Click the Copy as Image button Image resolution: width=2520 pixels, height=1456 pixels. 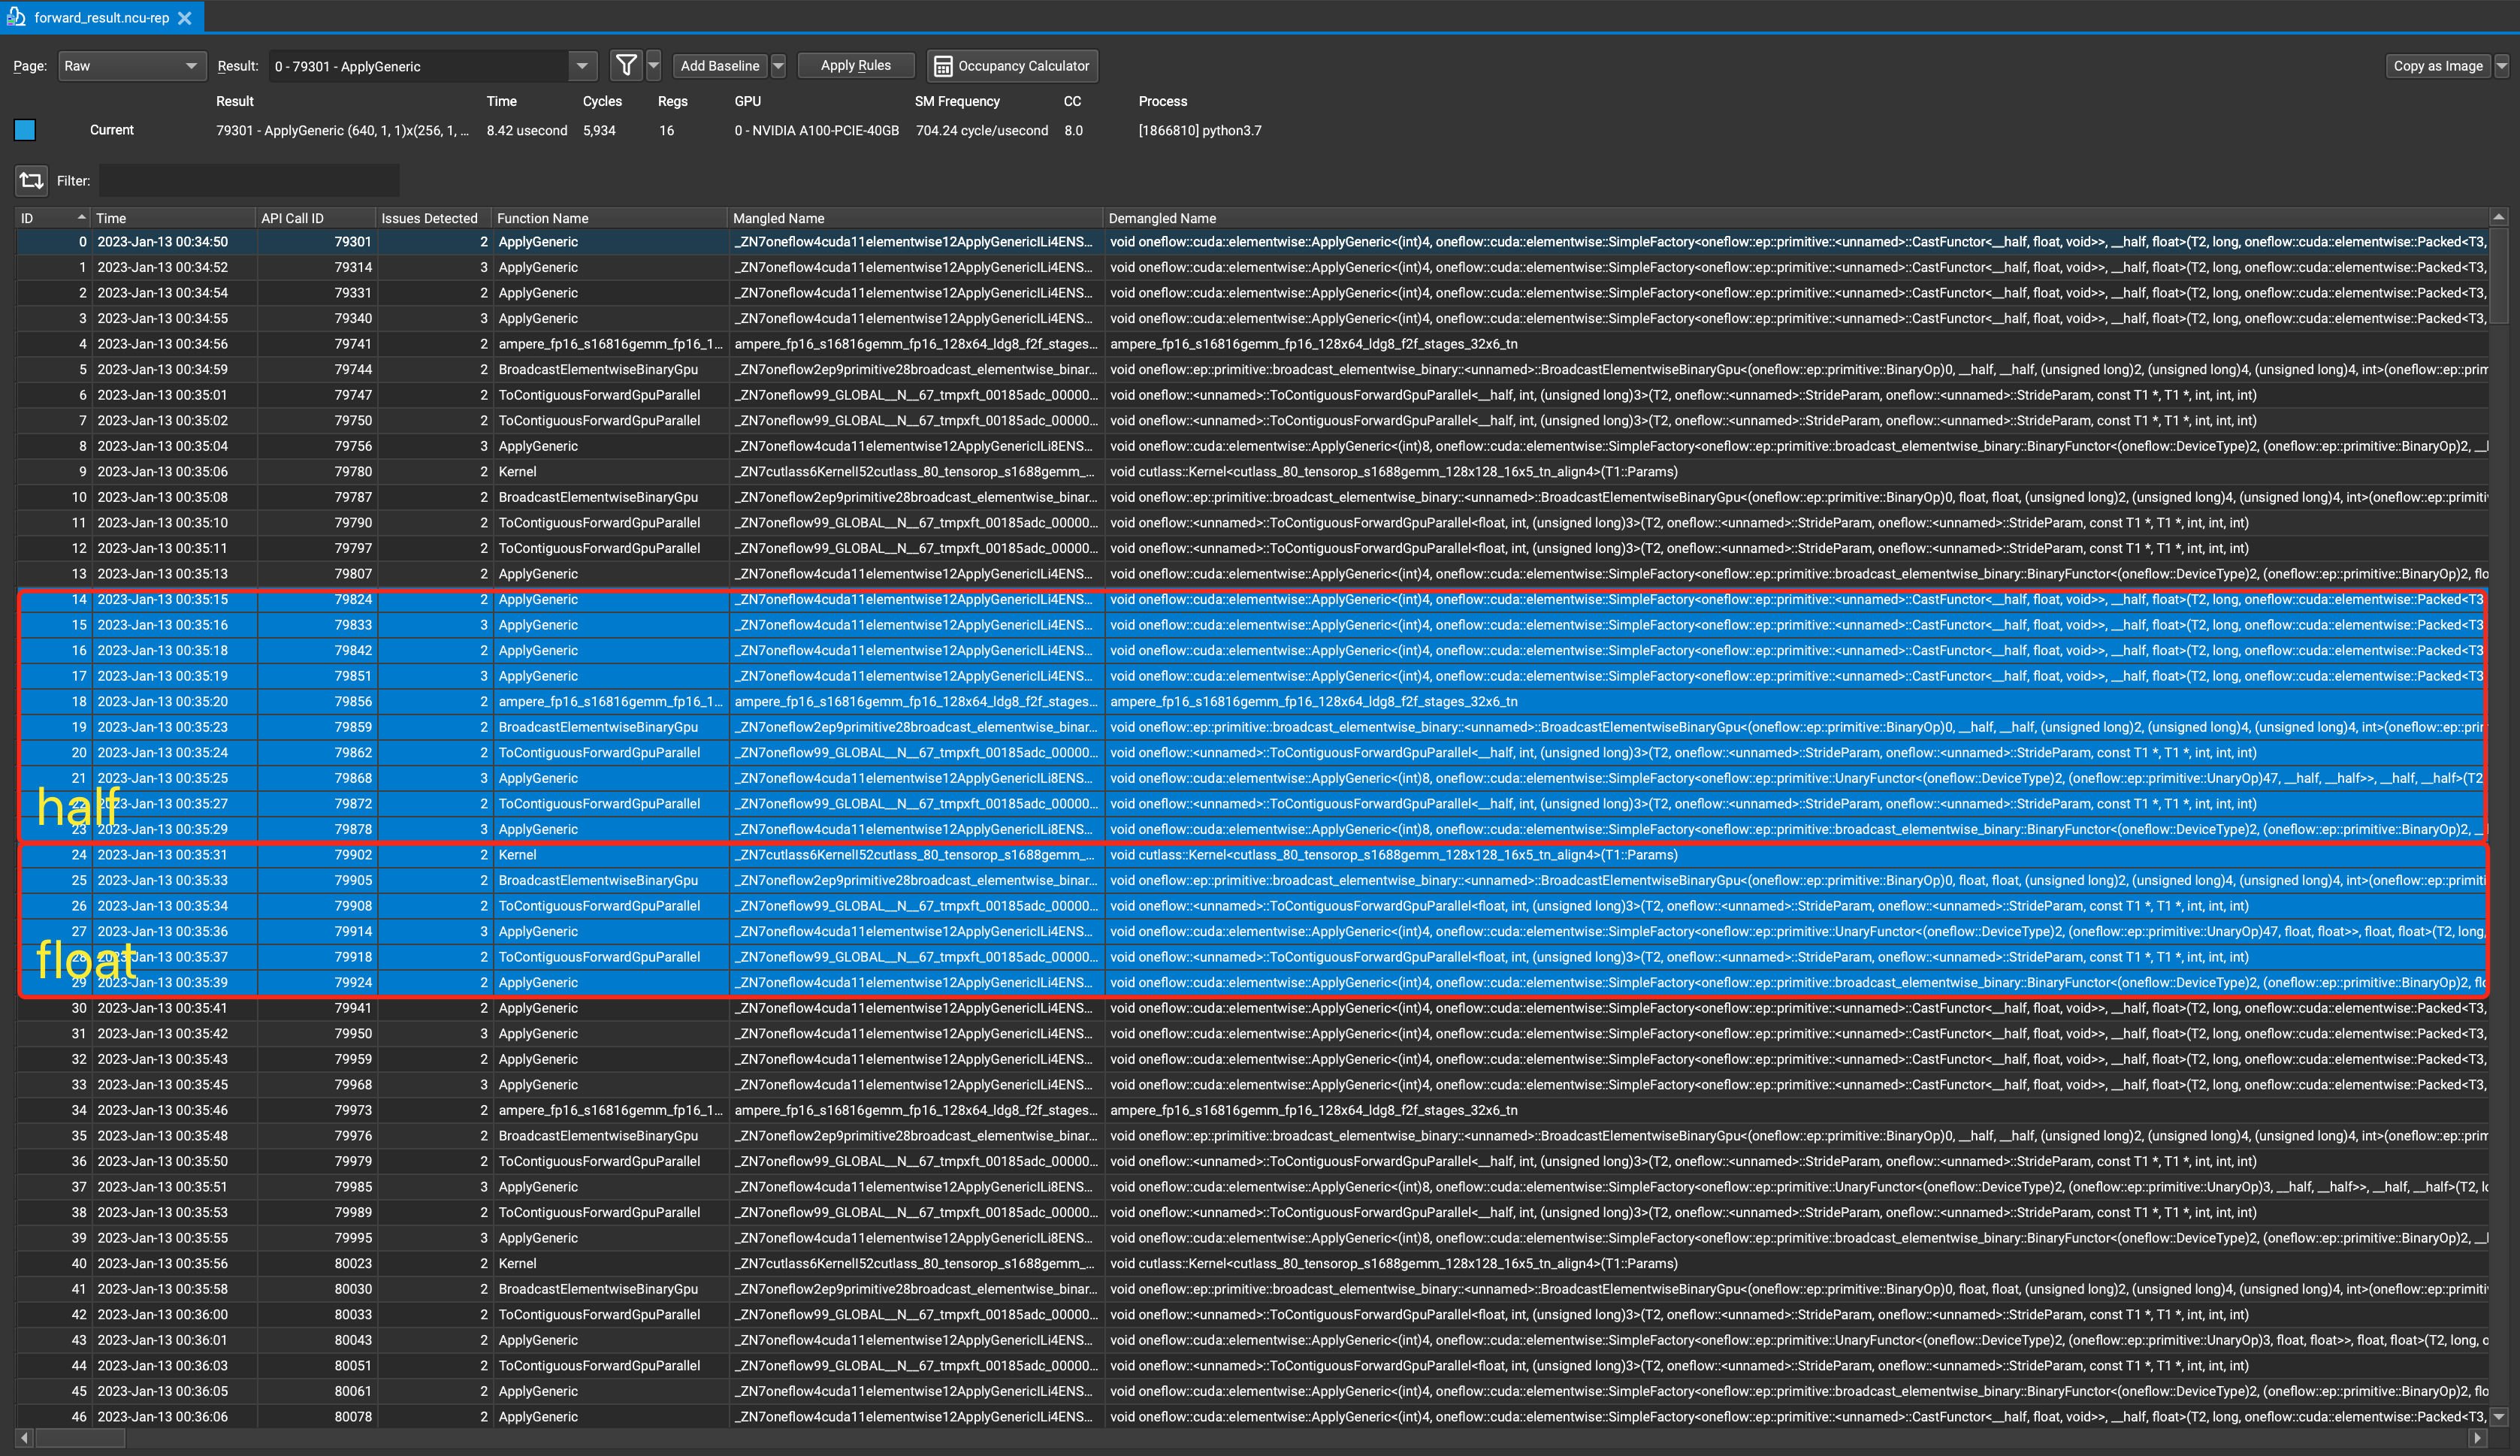click(2438, 66)
